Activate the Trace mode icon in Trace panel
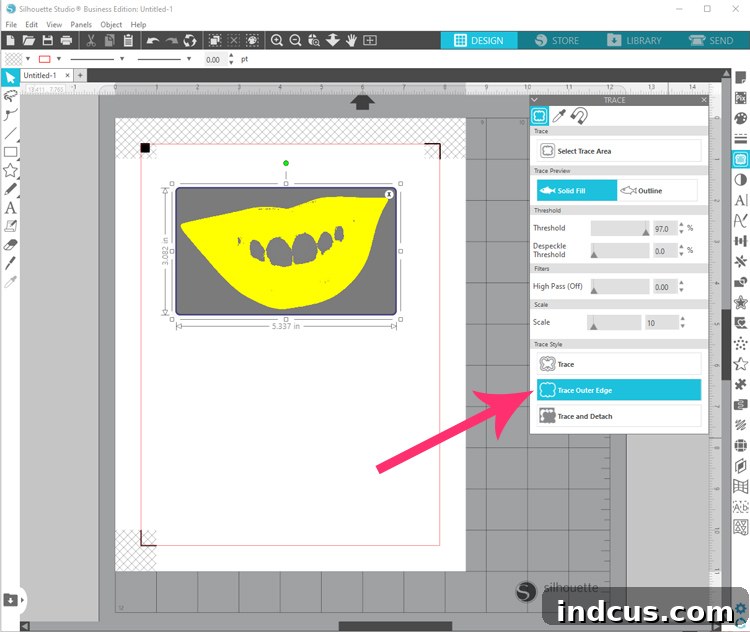Screen dimensions: 750x632 coord(539,115)
